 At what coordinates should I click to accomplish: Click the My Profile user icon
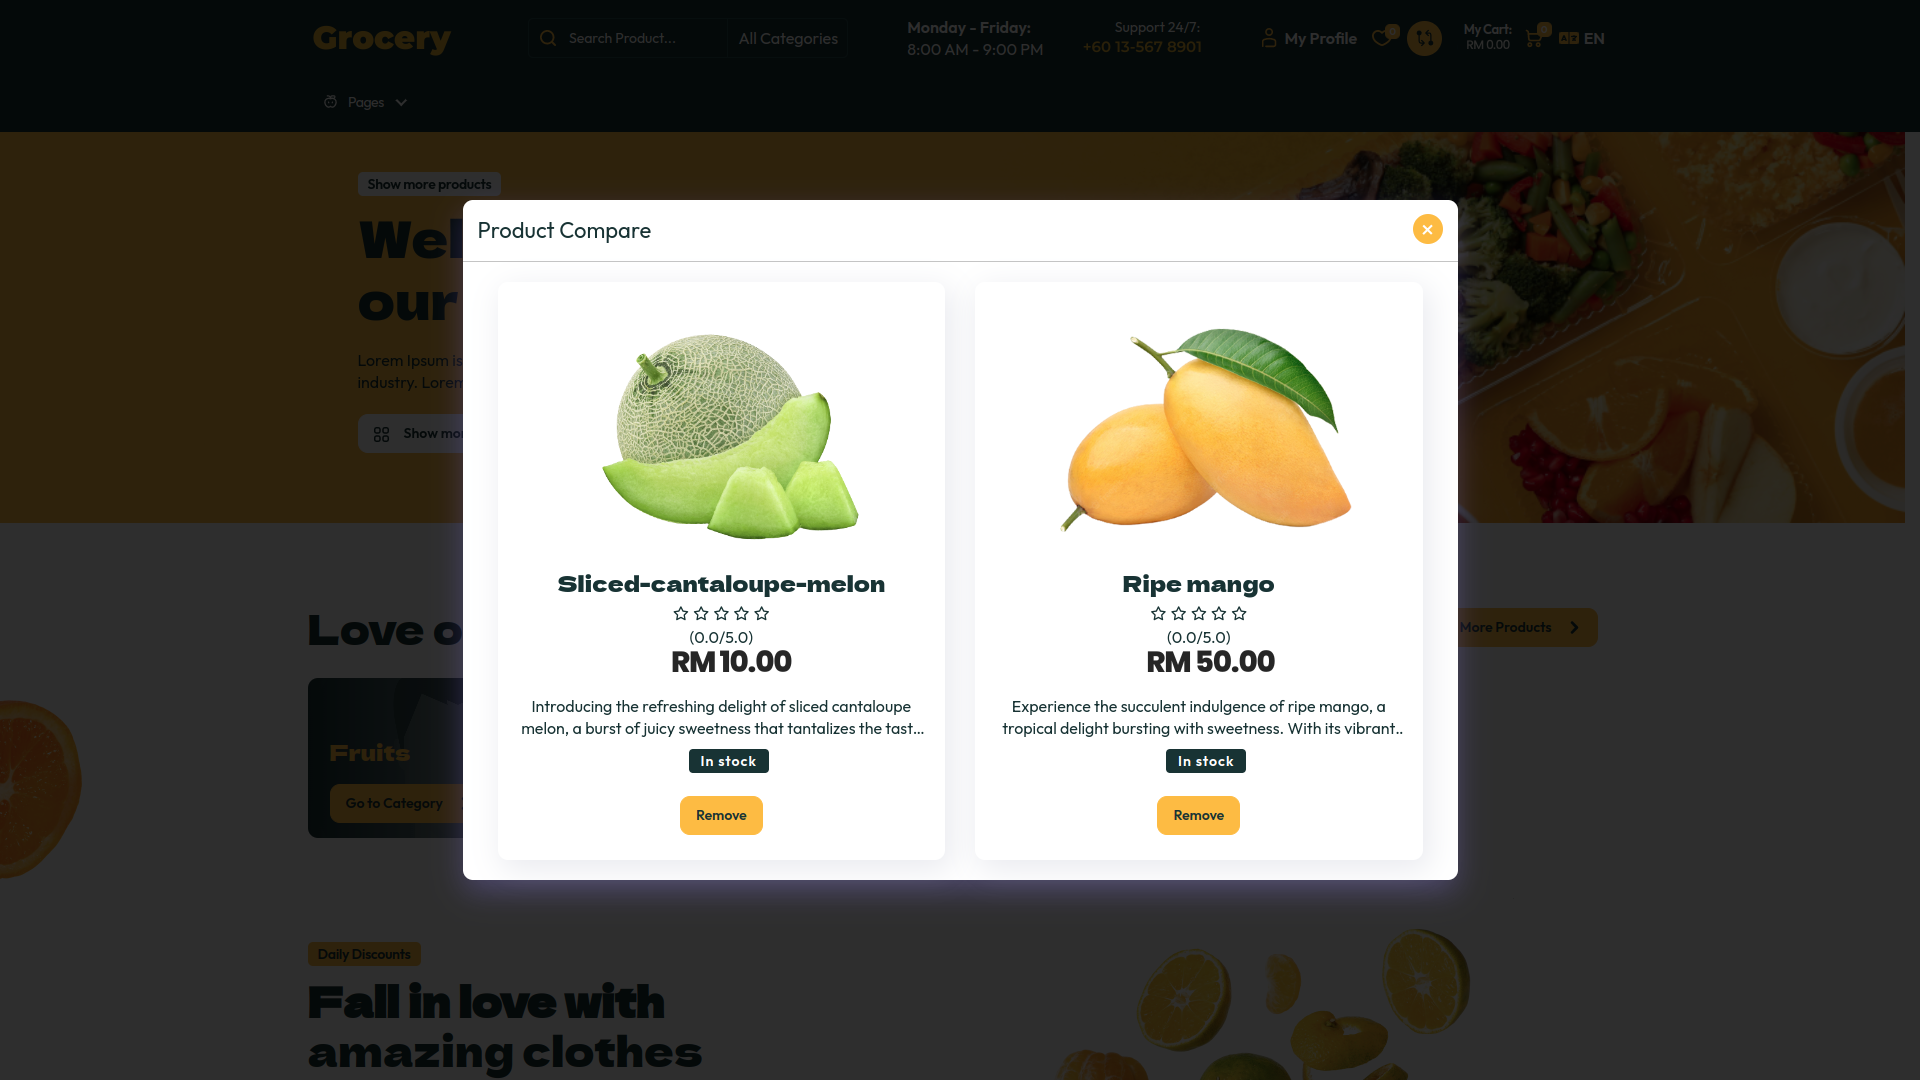(x=1269, y=38)
